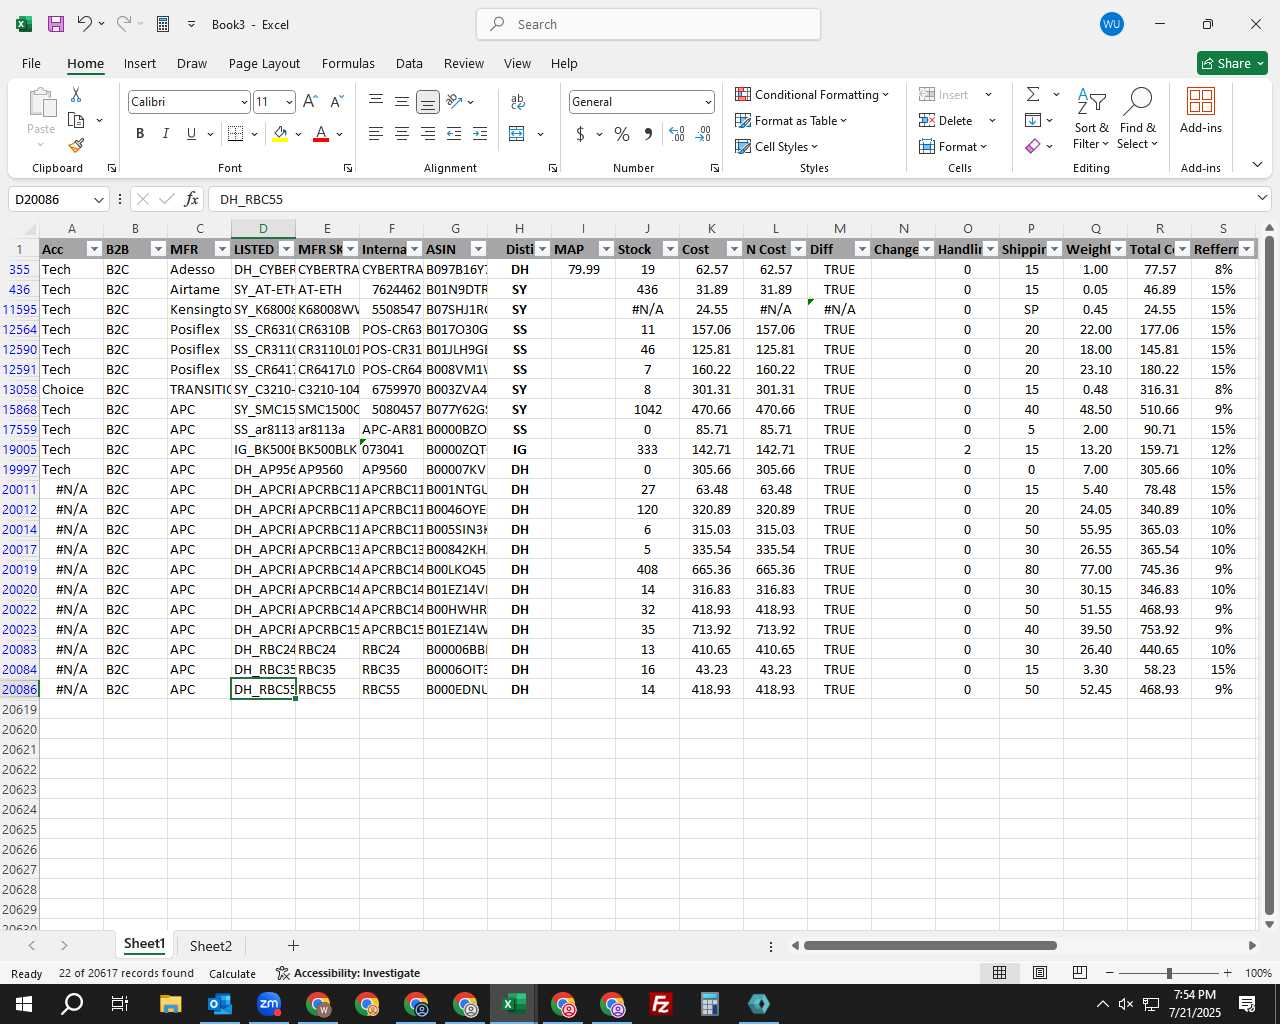
Task: Toggle Italic formatting
Action: (166, 134)
